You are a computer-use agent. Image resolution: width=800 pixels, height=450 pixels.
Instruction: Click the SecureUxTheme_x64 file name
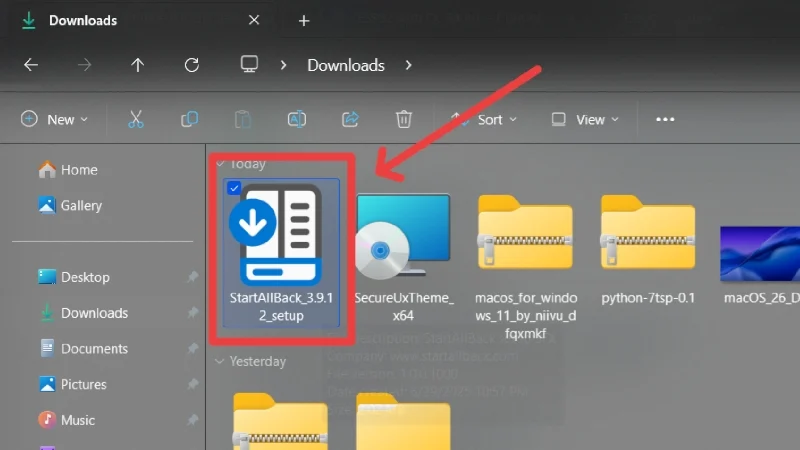[403, 307]
